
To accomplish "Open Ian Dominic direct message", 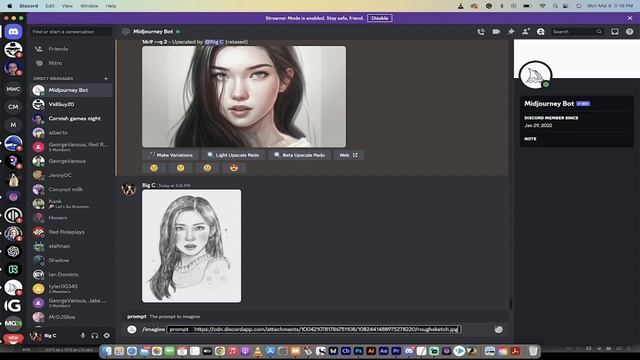I will coord(71,275).
